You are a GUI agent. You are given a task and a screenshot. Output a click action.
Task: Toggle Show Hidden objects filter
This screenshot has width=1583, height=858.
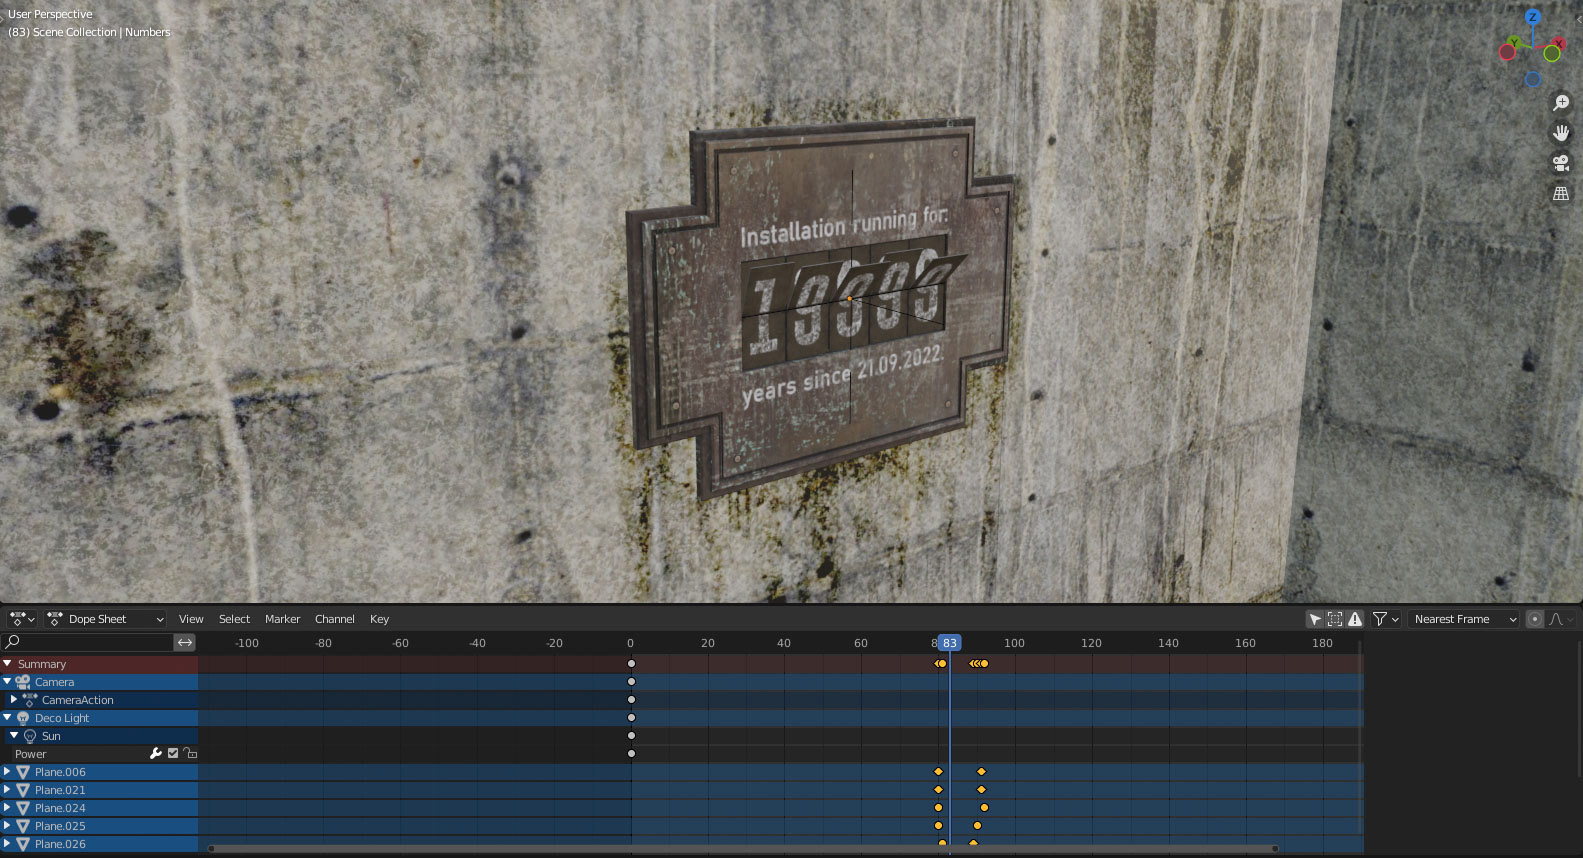click(x=1335, y=619)
